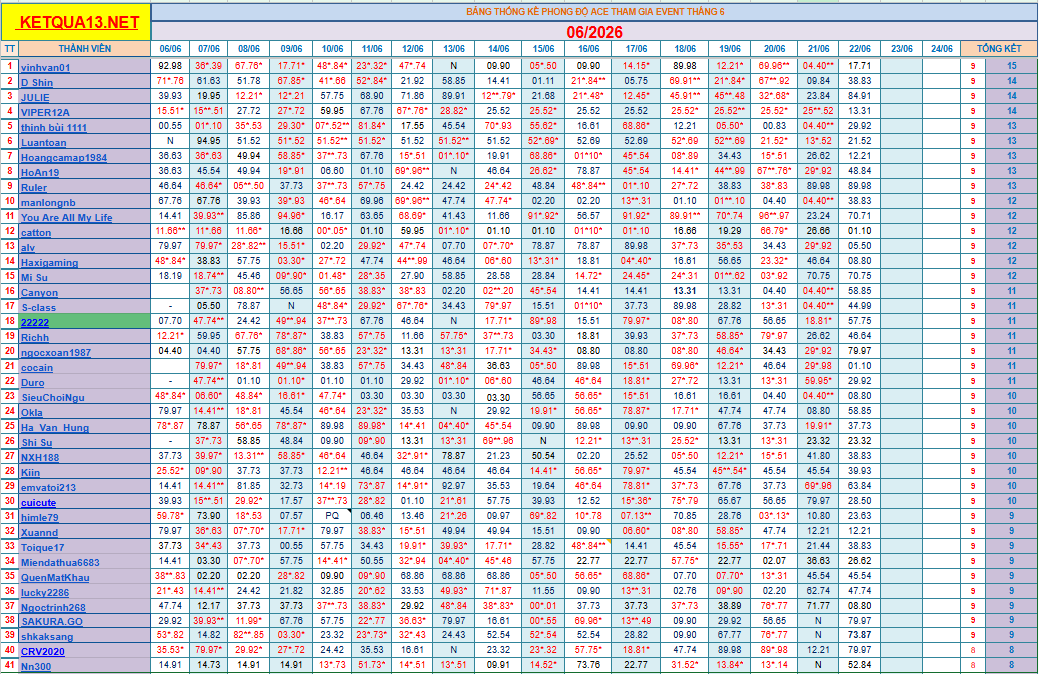Open member link Ha_Van_Hung
Image resolution: width=1039 pixels, height=674 pixels.
pos(54,427)
